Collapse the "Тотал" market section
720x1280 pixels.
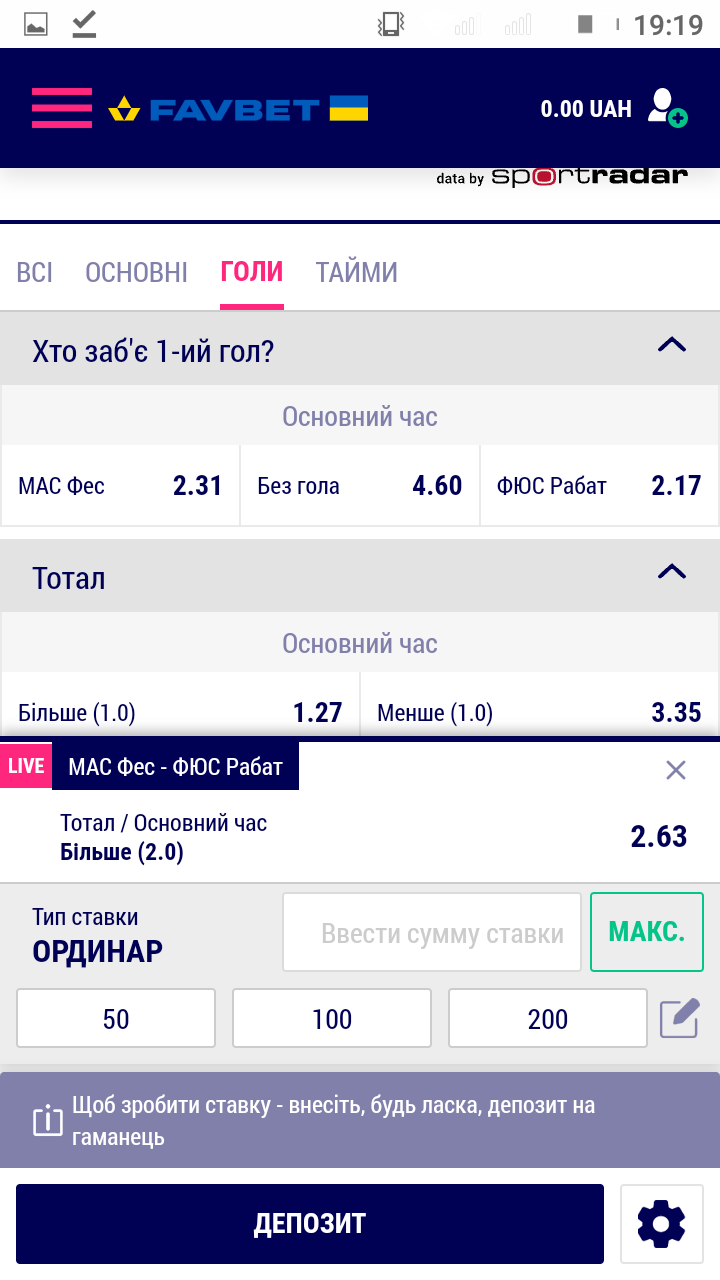point(671,573)
